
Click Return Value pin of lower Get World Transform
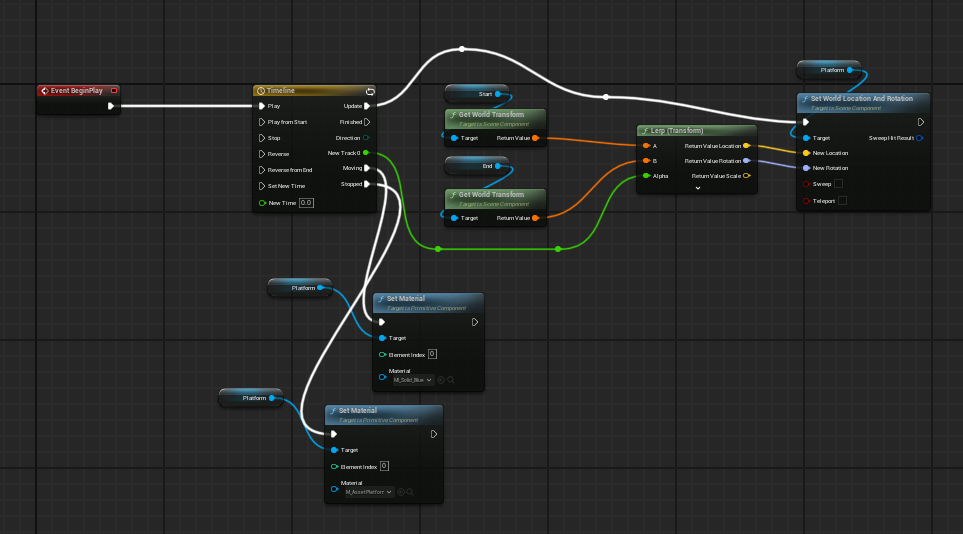pyautogui.click(x=536, y=218)
